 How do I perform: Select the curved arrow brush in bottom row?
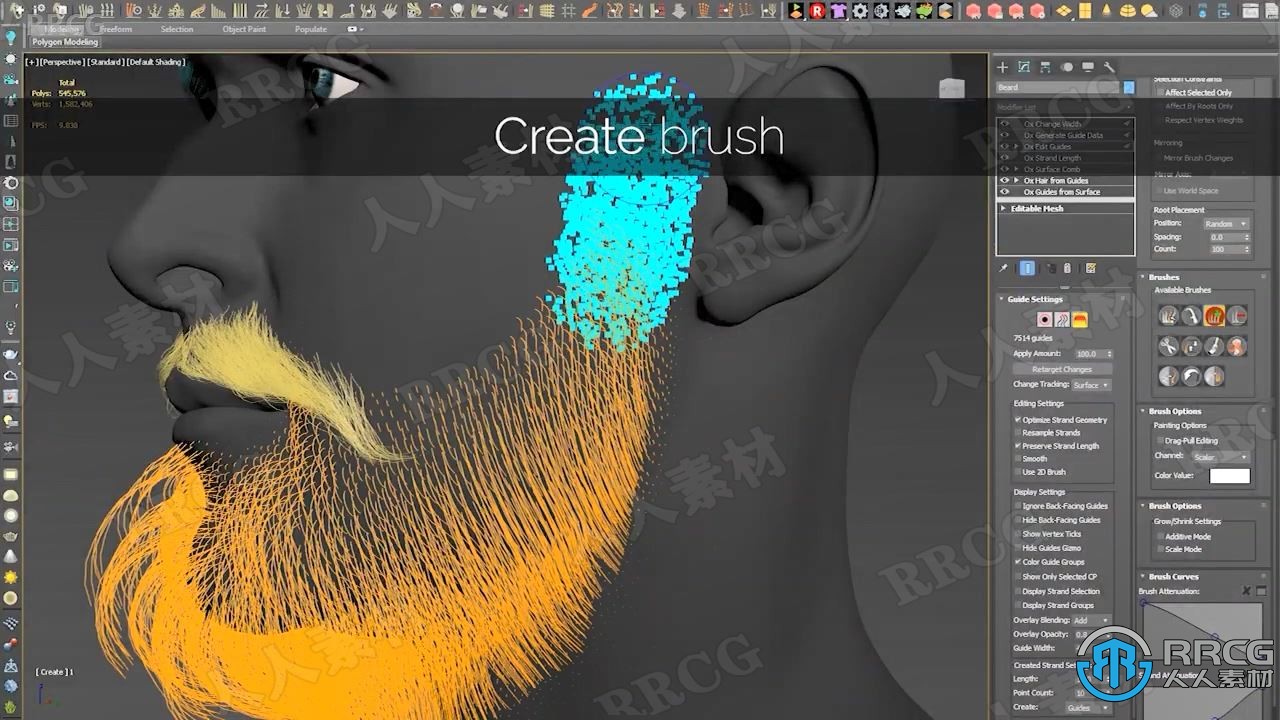(1191, 376)
